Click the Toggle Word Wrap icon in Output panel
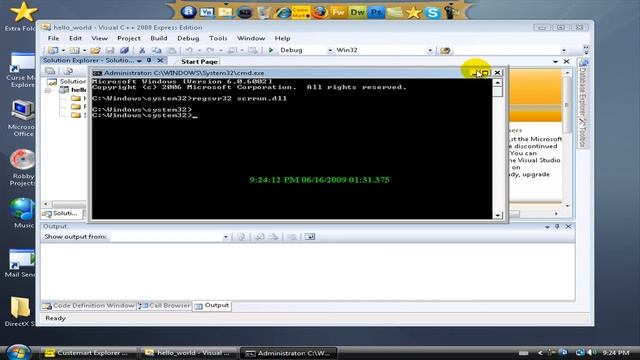Image resolution: width=640 pixels, height=360 pixels. [310, 237]
